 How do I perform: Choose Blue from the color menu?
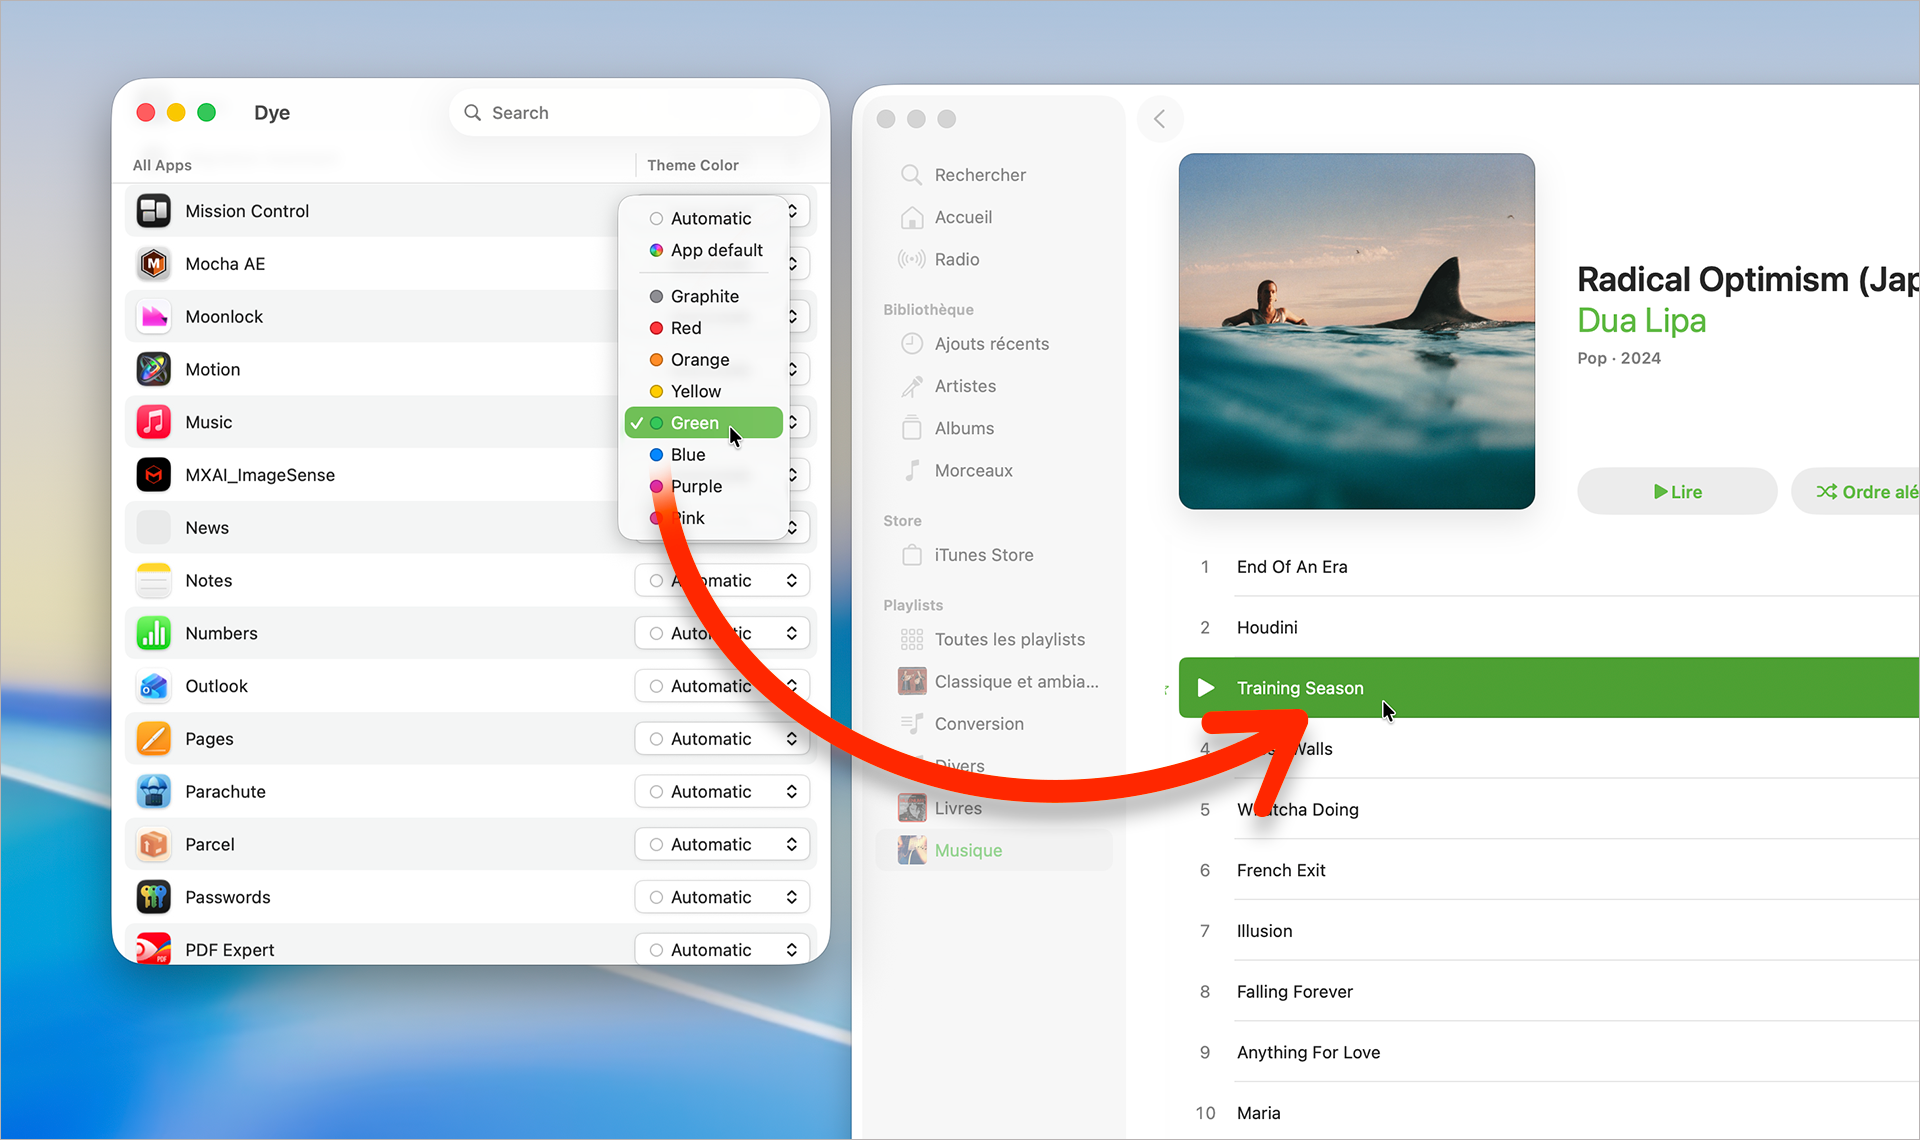point(688,455)
